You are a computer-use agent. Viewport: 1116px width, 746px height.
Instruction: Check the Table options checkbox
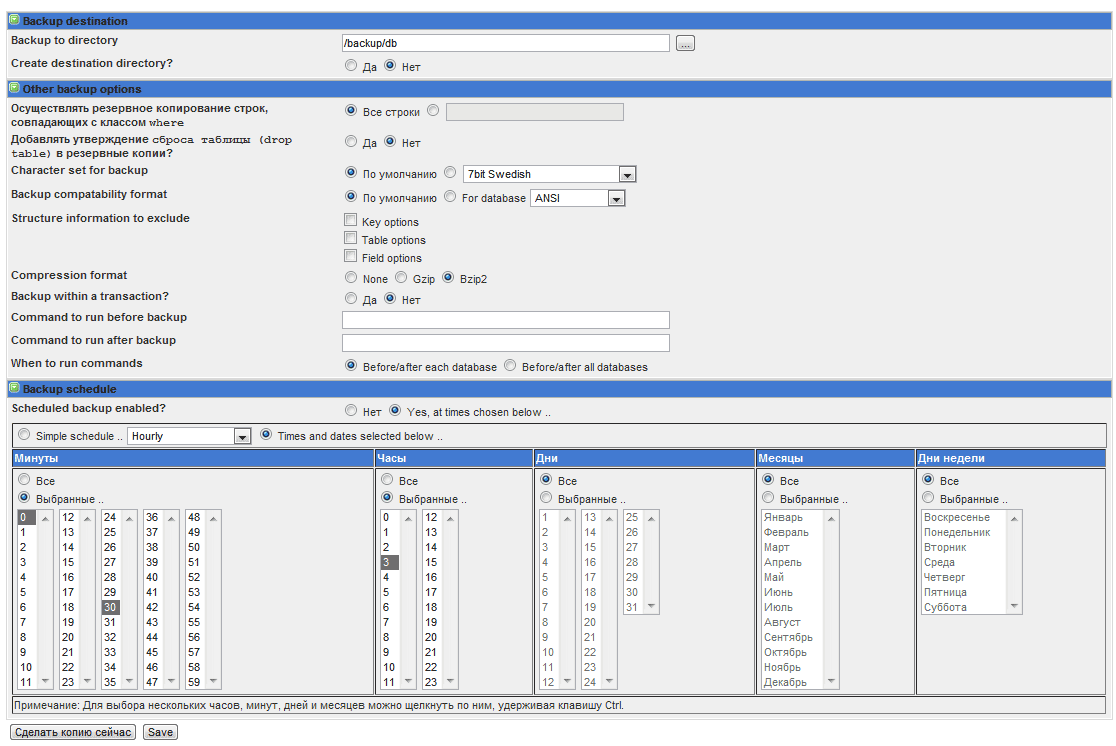point(350,239)
